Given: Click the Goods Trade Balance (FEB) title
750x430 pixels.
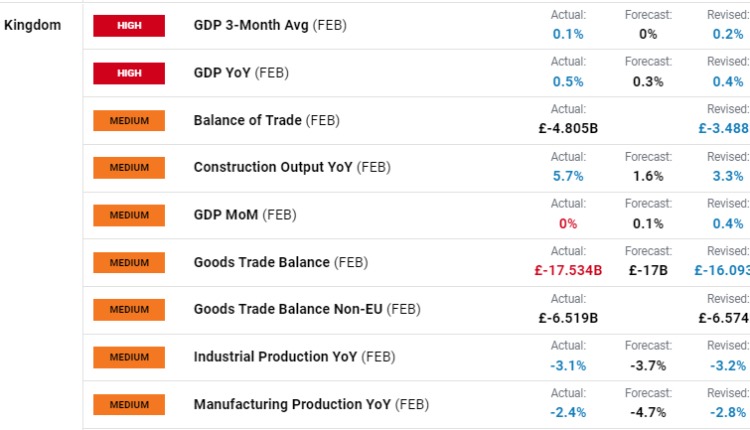Looking at the screenshot, I should pos(280,263).
